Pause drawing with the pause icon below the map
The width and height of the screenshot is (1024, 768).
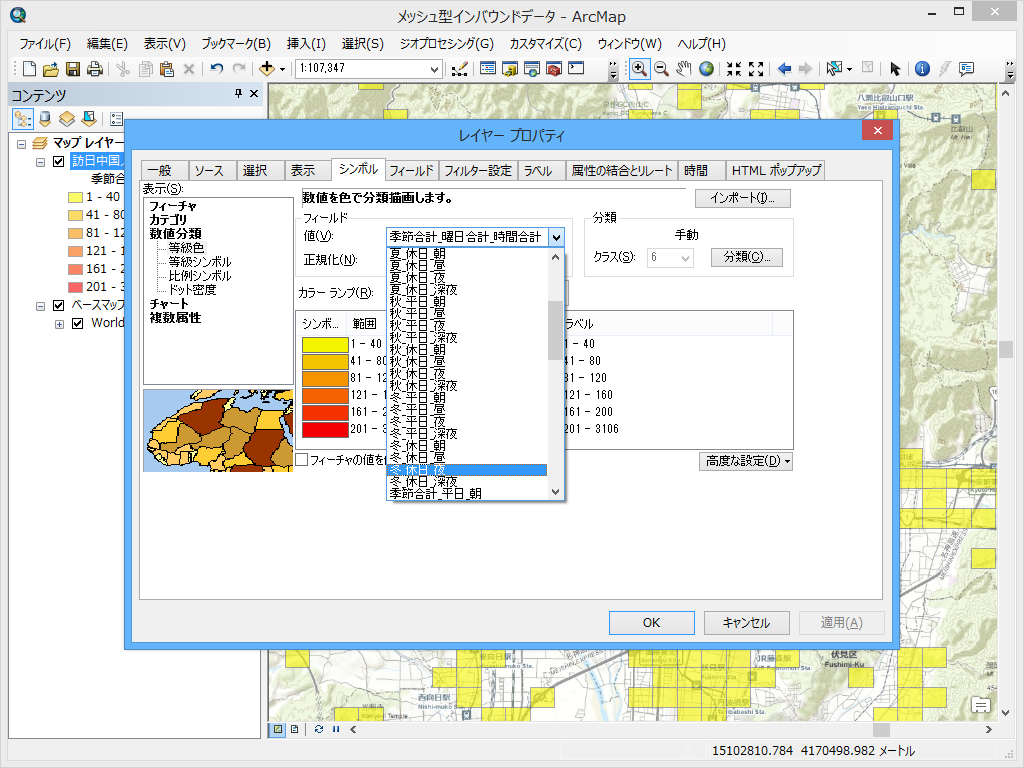tap(336, 729)
